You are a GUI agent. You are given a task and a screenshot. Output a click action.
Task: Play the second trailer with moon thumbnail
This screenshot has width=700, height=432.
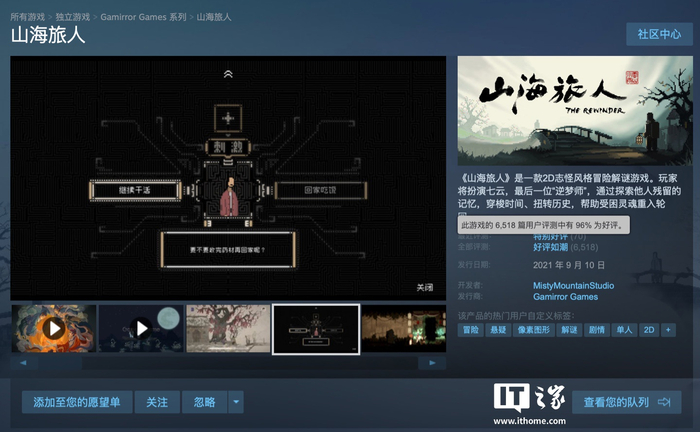point(141,329)
